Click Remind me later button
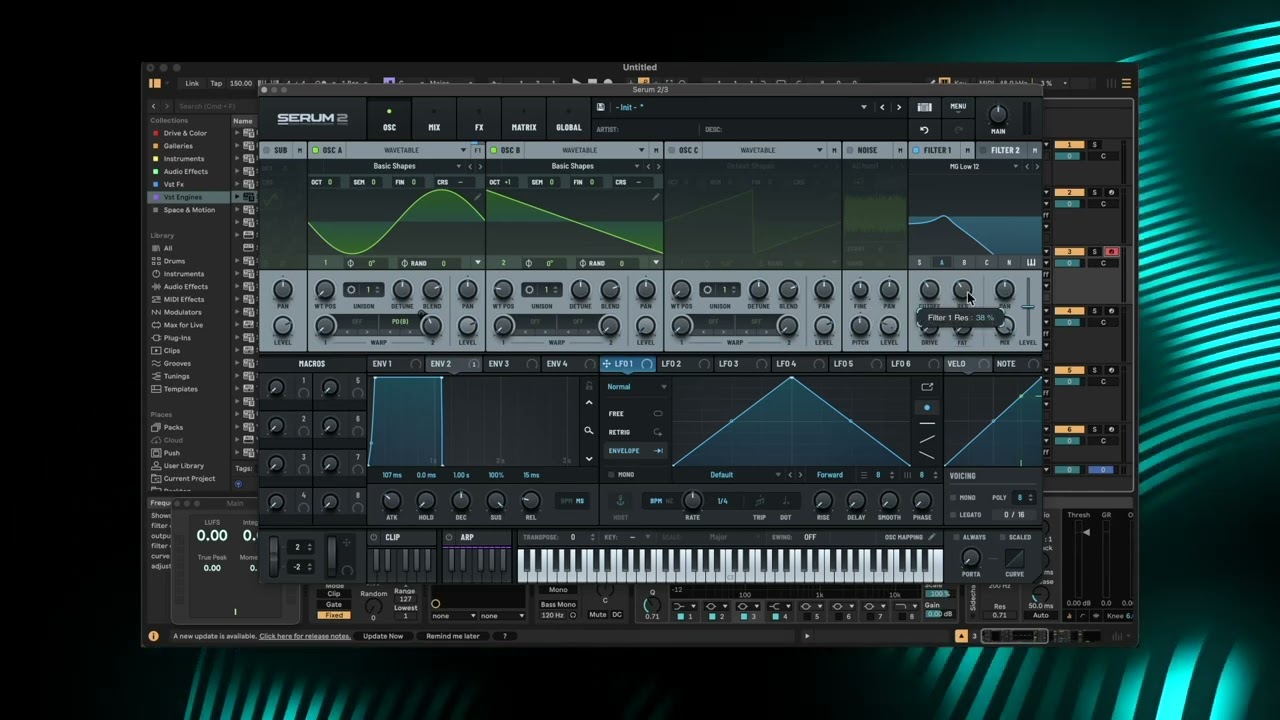This screenshot has width=1280, height=720. click(x=453, y=636)
